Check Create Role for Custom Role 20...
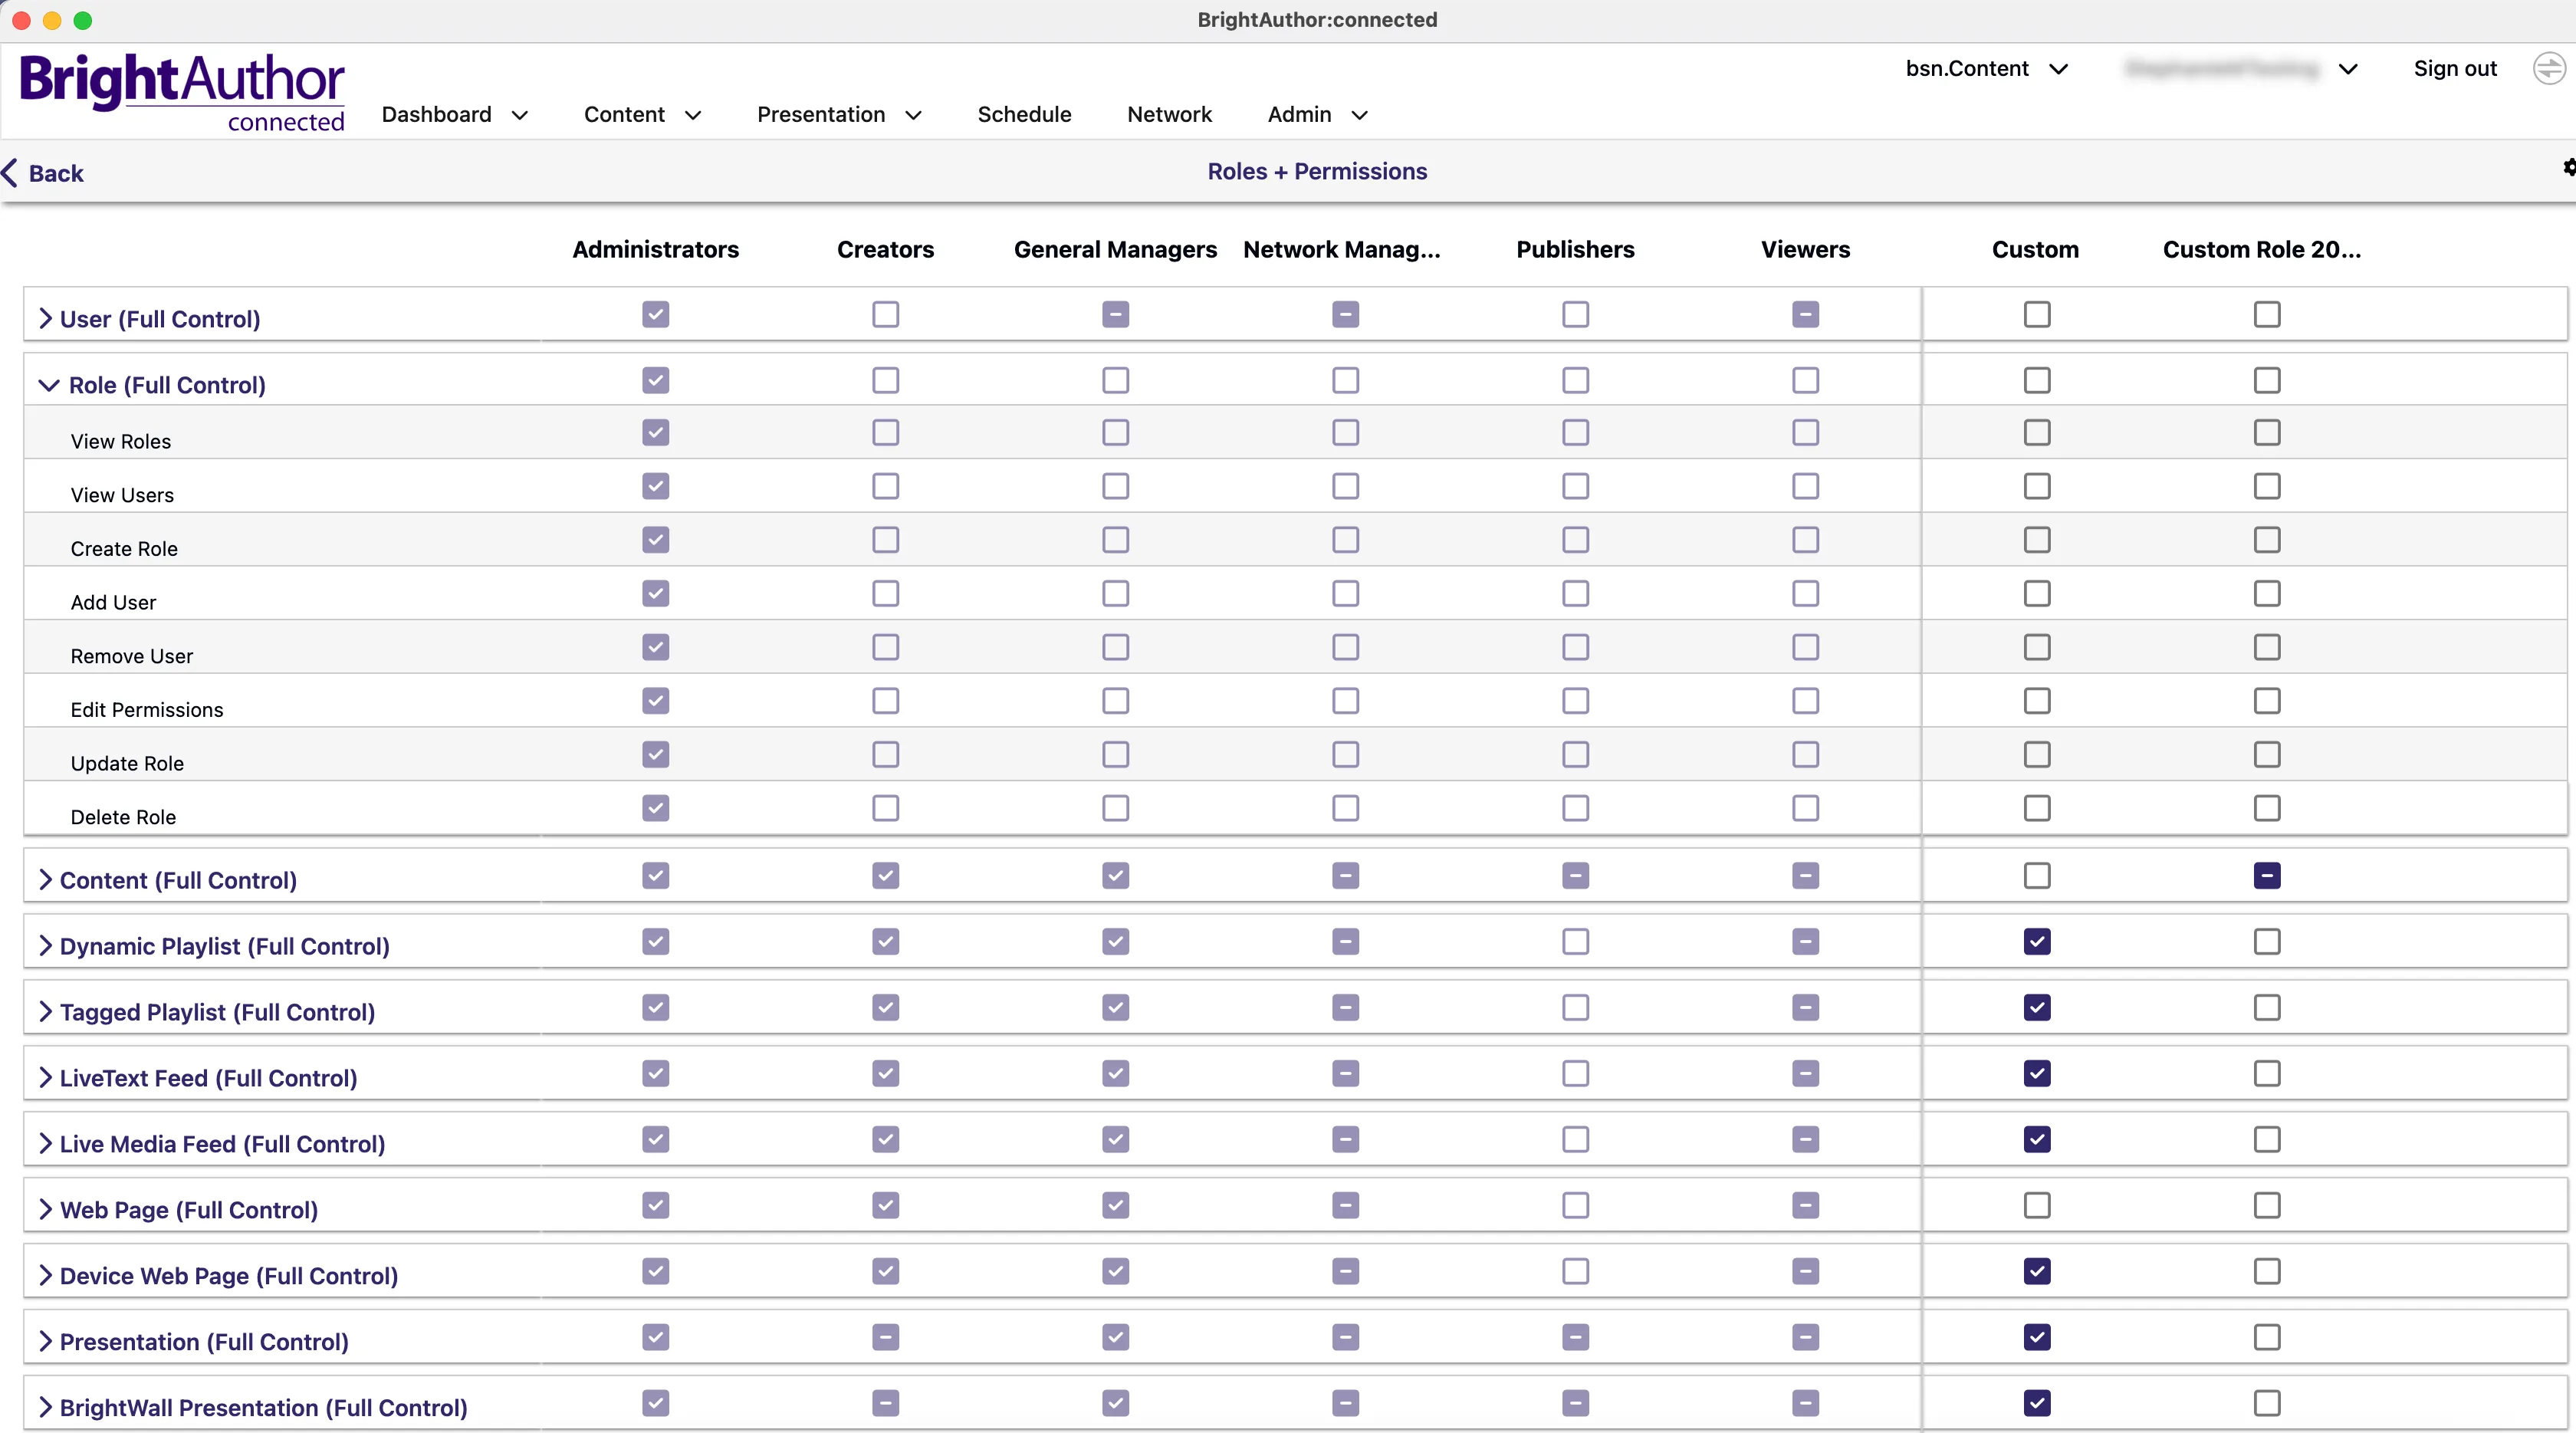The width and height of the screenshot is (2576, 1433). click(x=2266, y=540)
